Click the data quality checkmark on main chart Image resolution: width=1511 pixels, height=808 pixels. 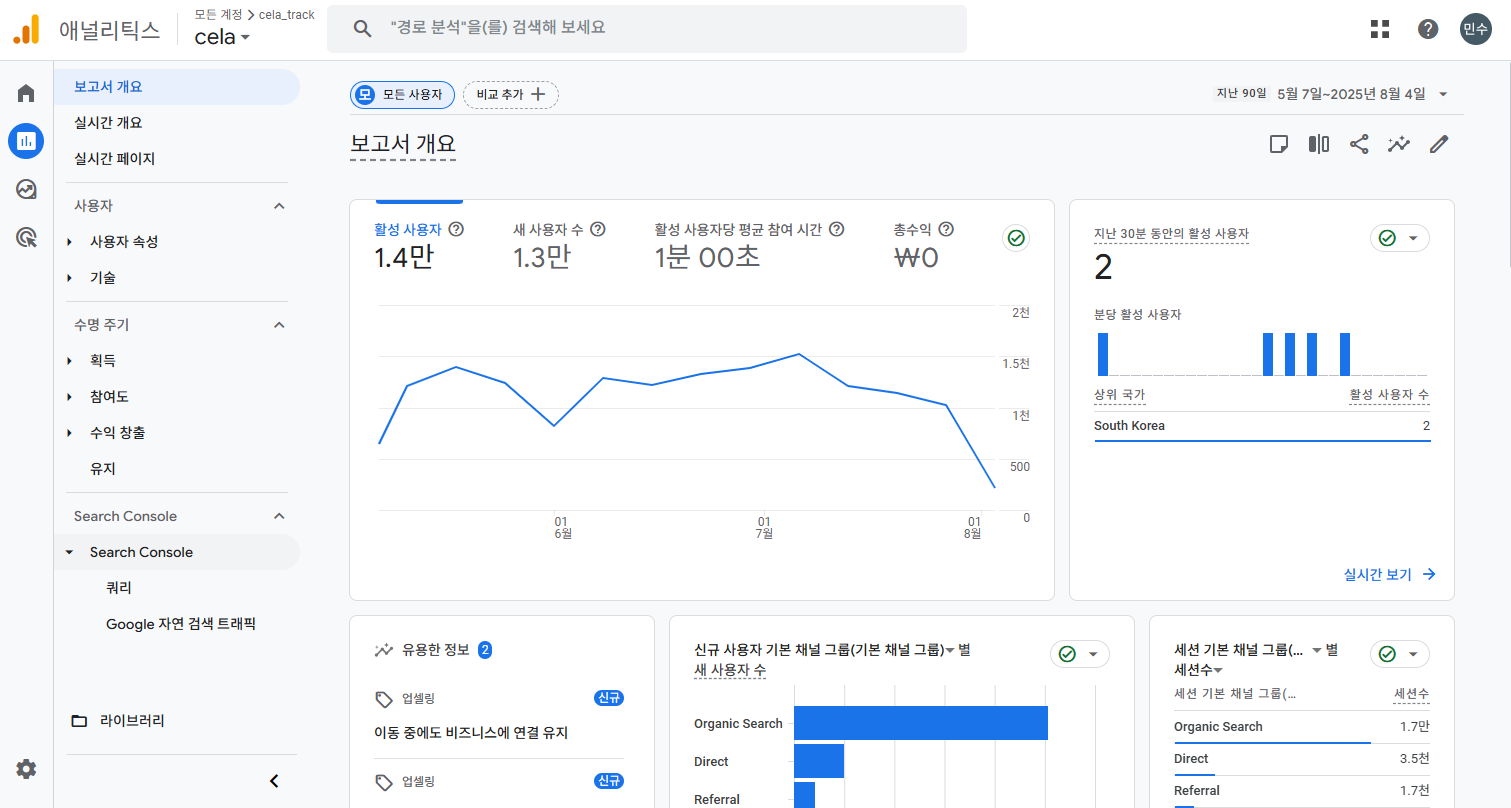[x=1016, y=238]
